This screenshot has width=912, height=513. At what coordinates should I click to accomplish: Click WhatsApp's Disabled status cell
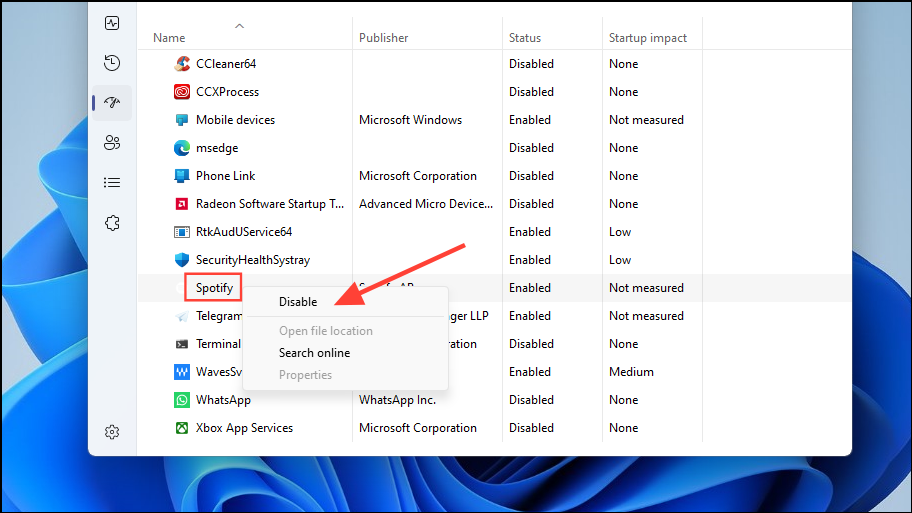click(532, 400)
